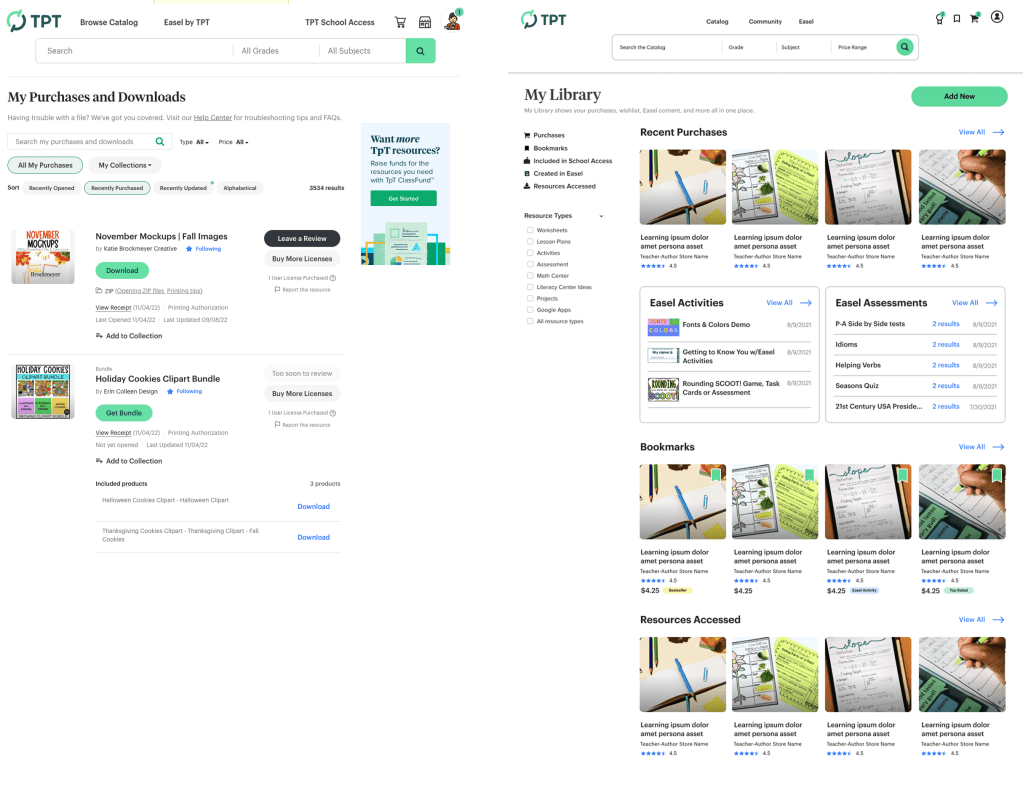
Task: Check the Worksheets resource type box
Action: pos(530,230)
